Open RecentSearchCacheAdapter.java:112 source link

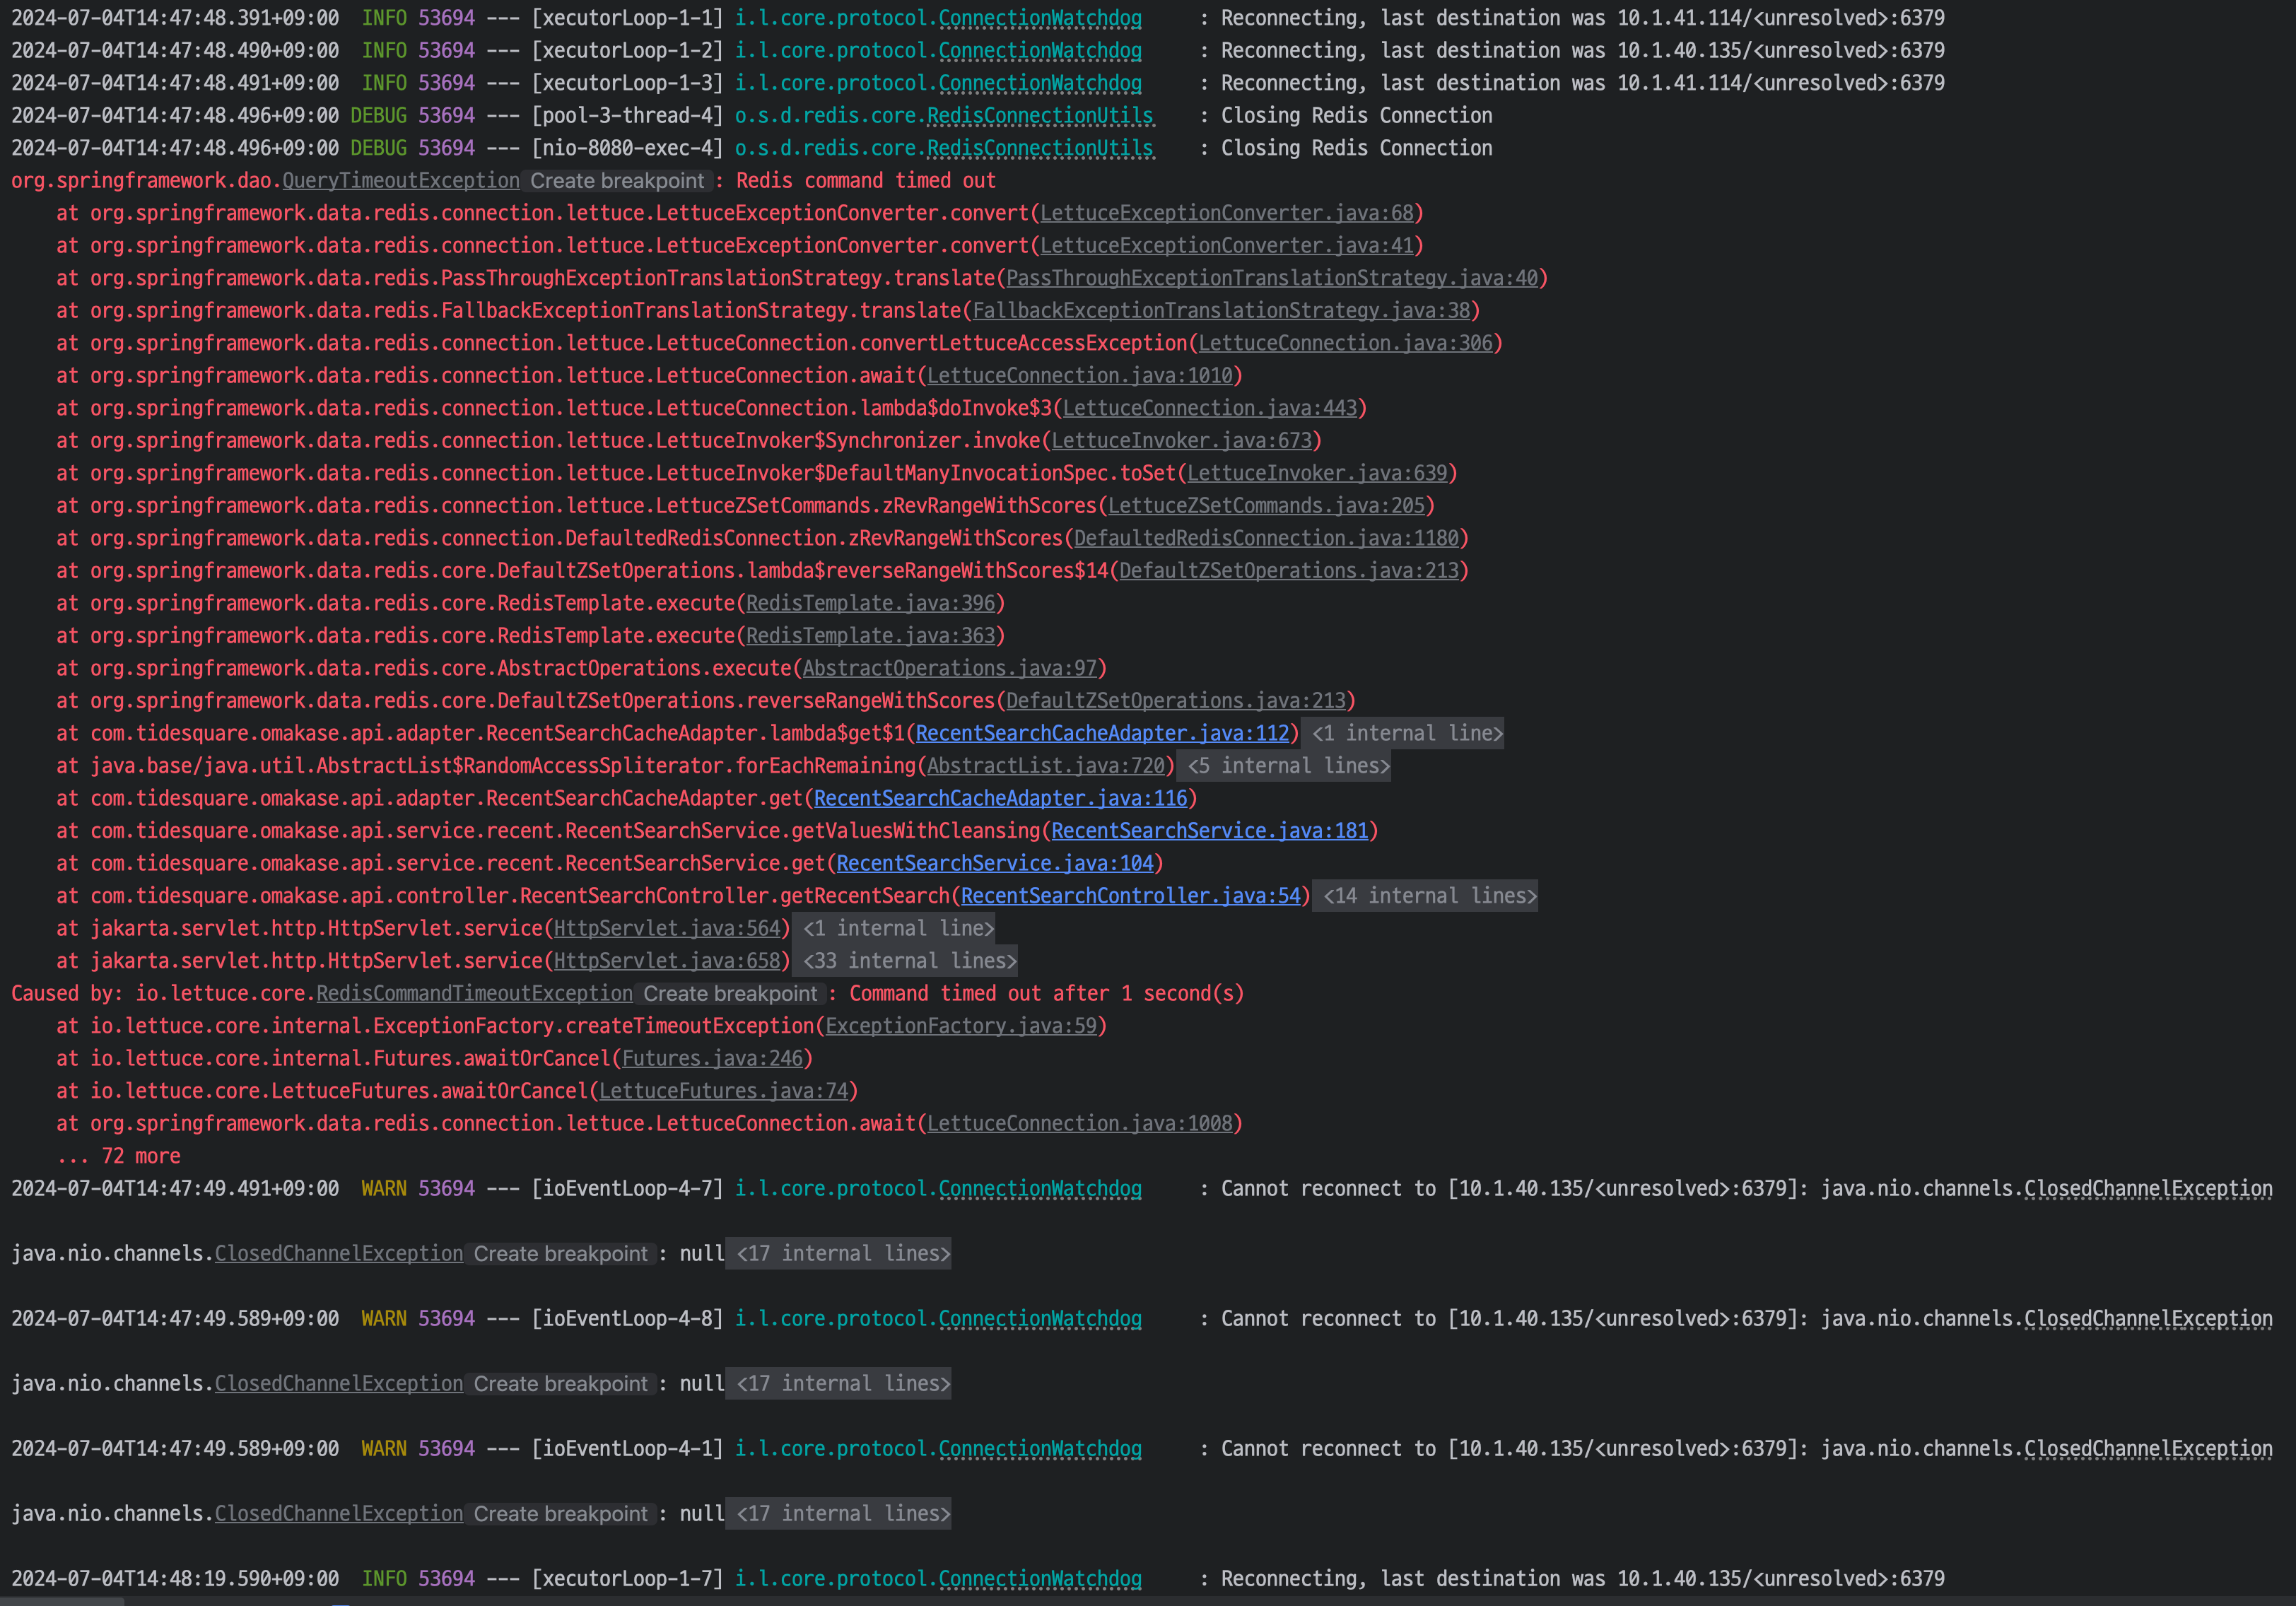click(1102, 733)
